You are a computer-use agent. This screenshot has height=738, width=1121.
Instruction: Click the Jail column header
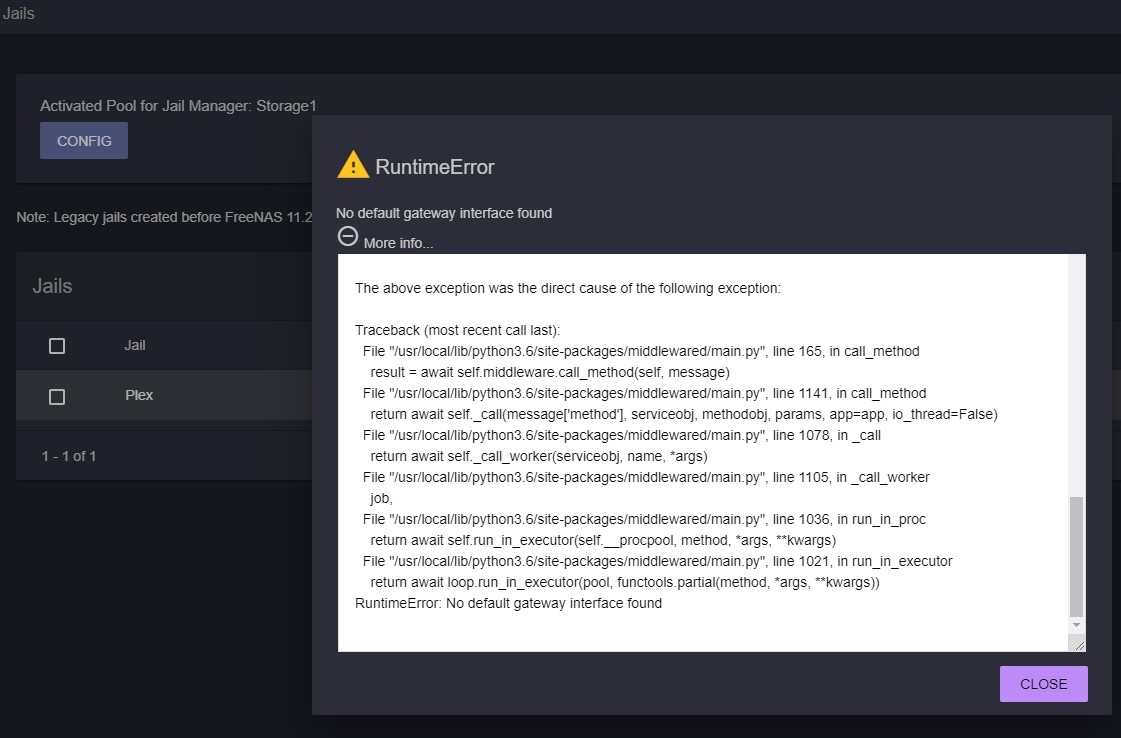click(135, 345)
